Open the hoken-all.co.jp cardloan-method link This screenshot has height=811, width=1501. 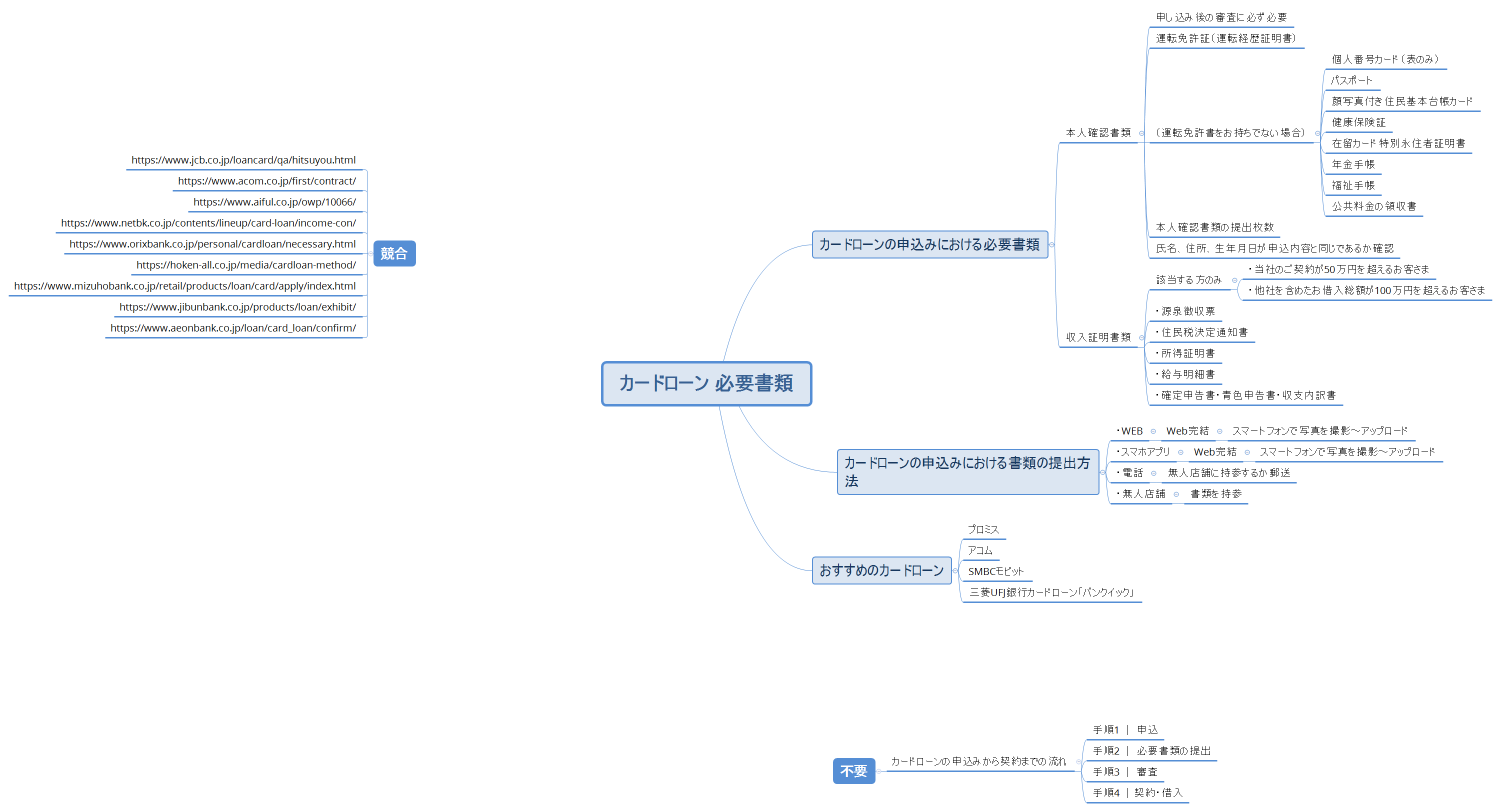coord(246,265)
